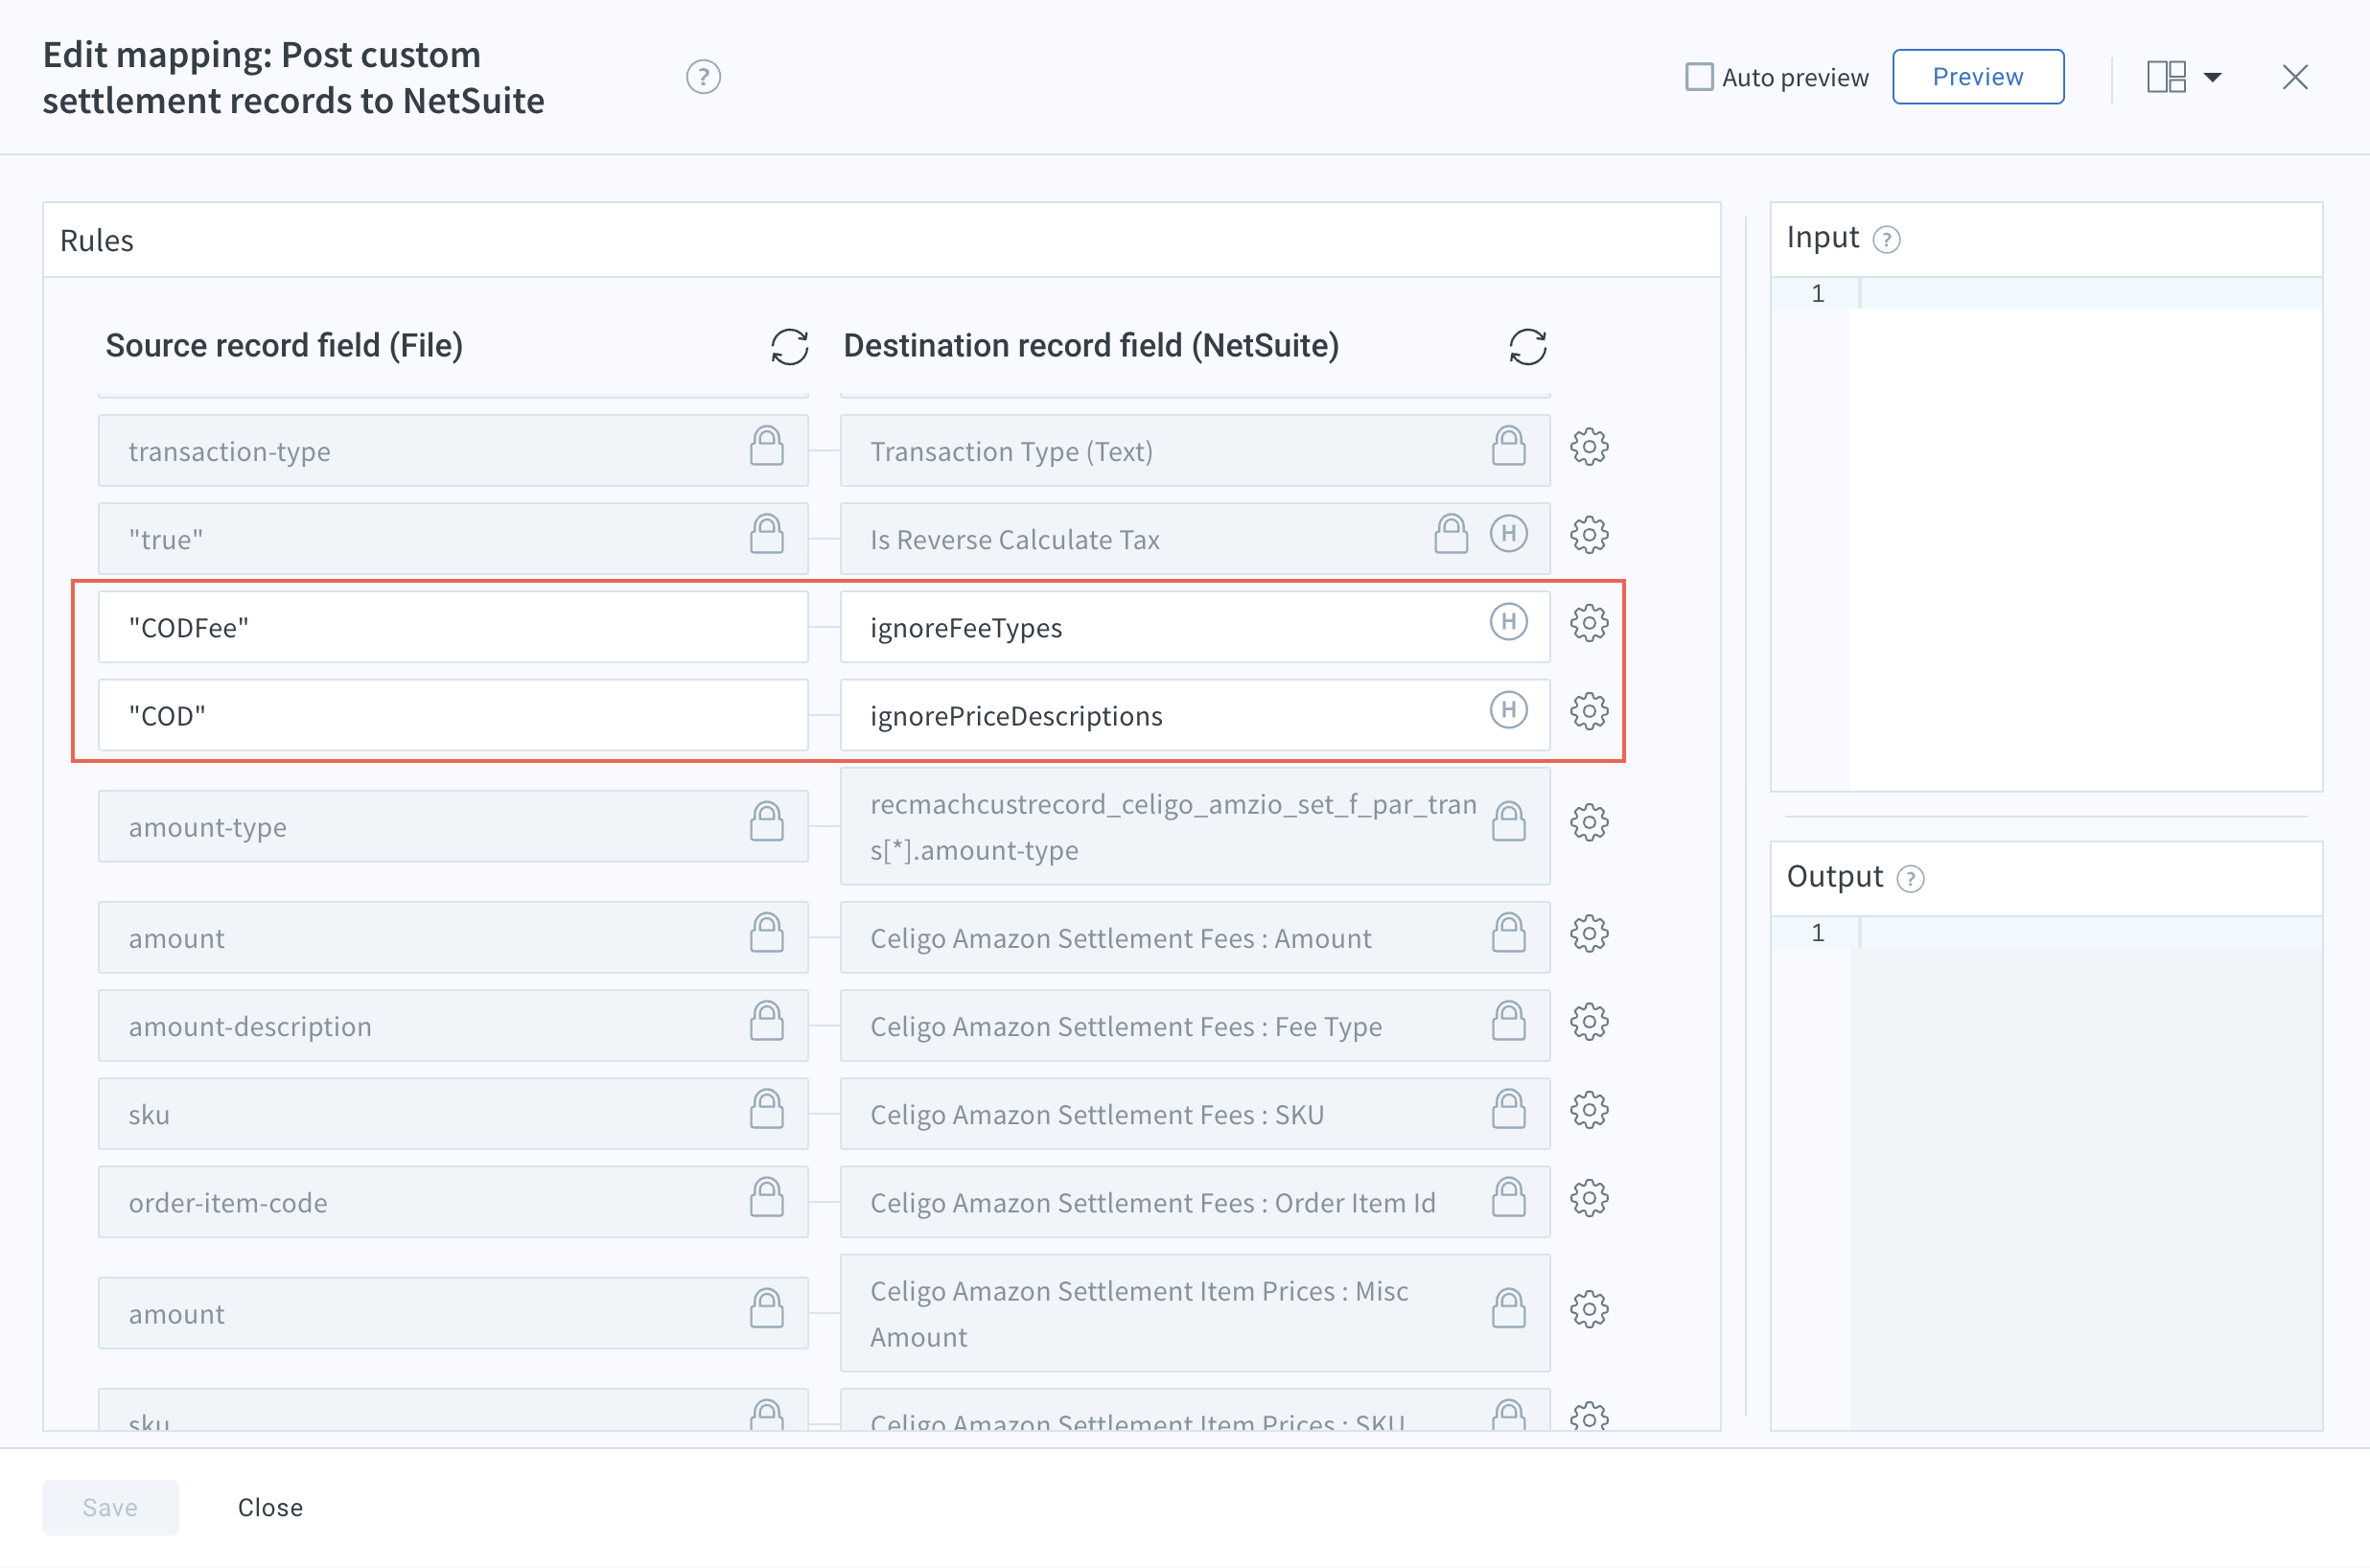This screenshot has width=2370, height=1568.
Task: Click lock icon on order-item-code source
Action: (766, 1197)
